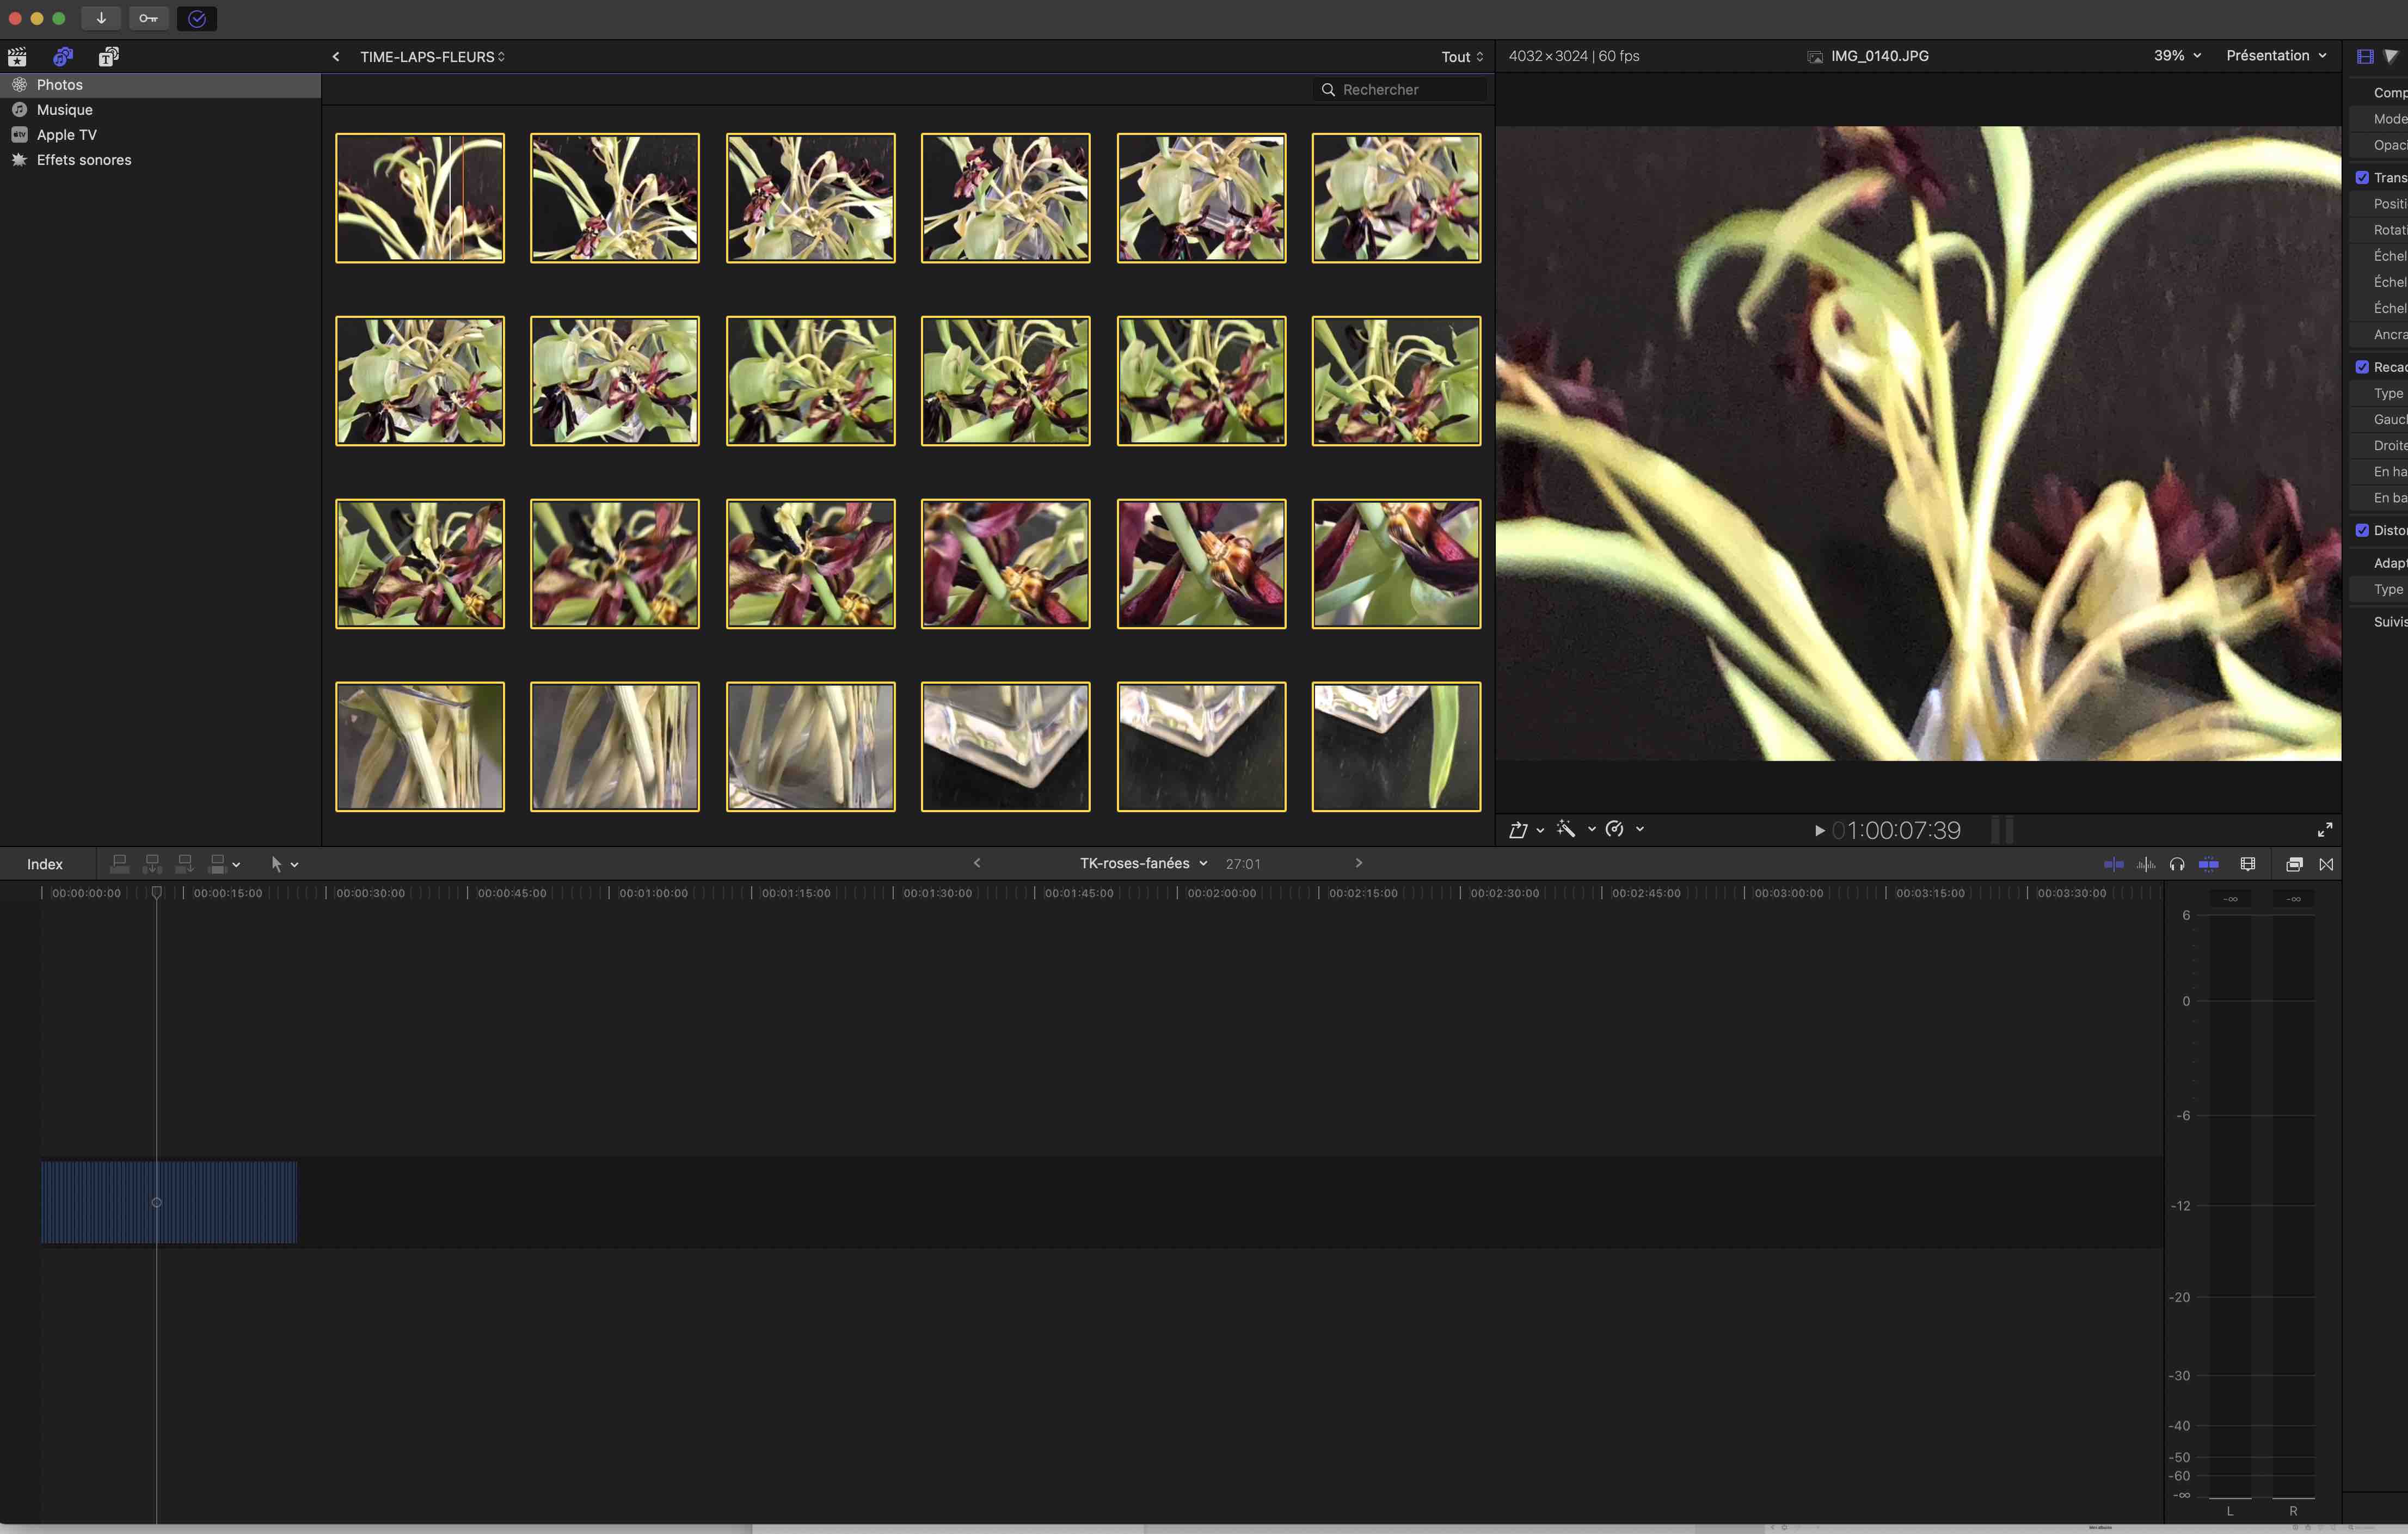
Task: Open the titles and generators sidebar
Action: click(108, 56)
